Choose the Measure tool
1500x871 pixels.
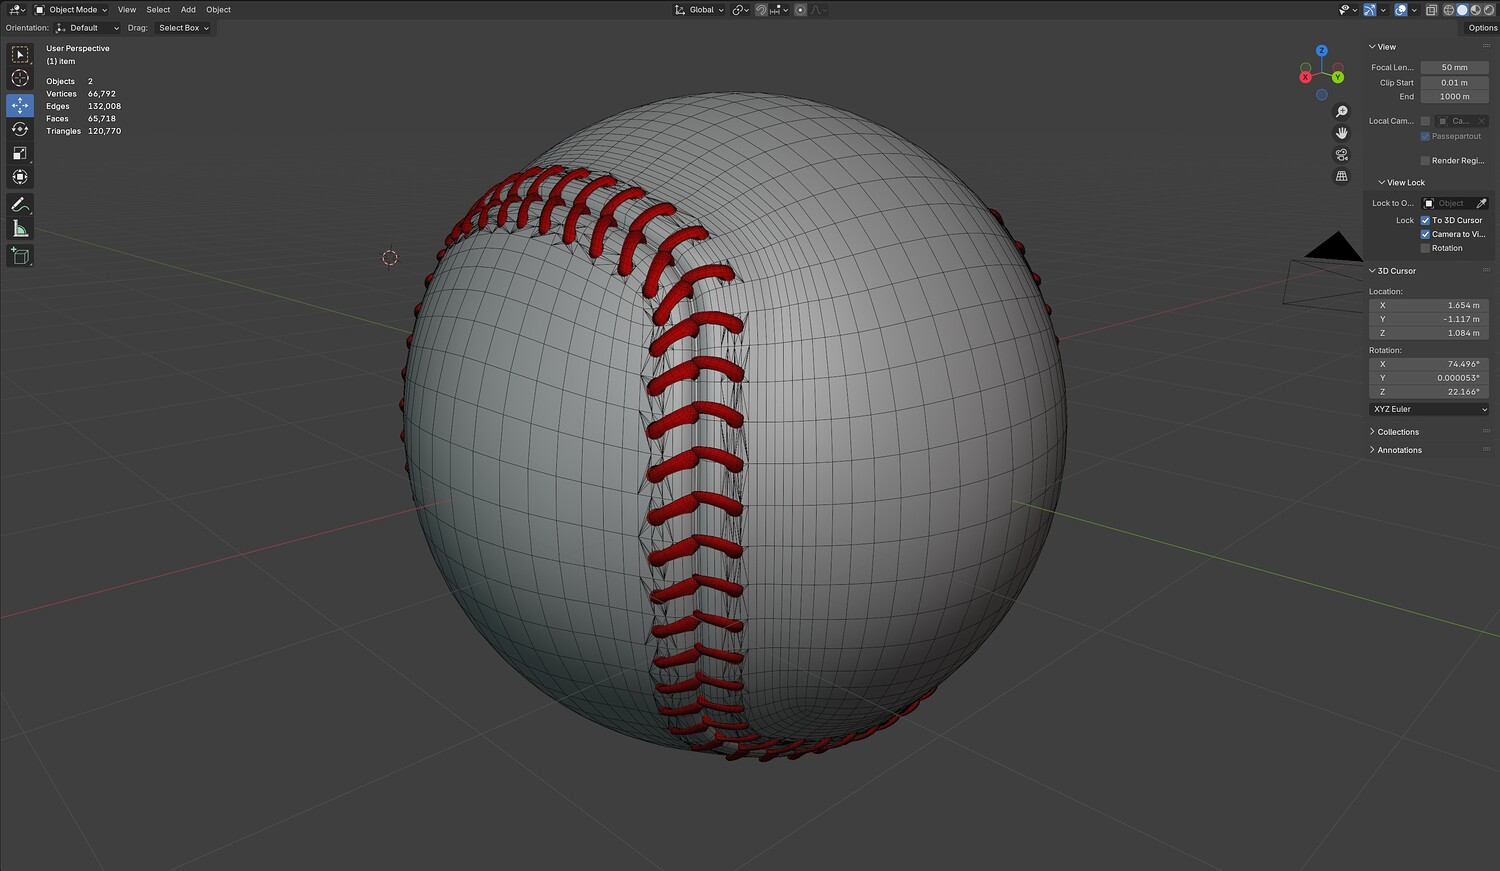20,229
